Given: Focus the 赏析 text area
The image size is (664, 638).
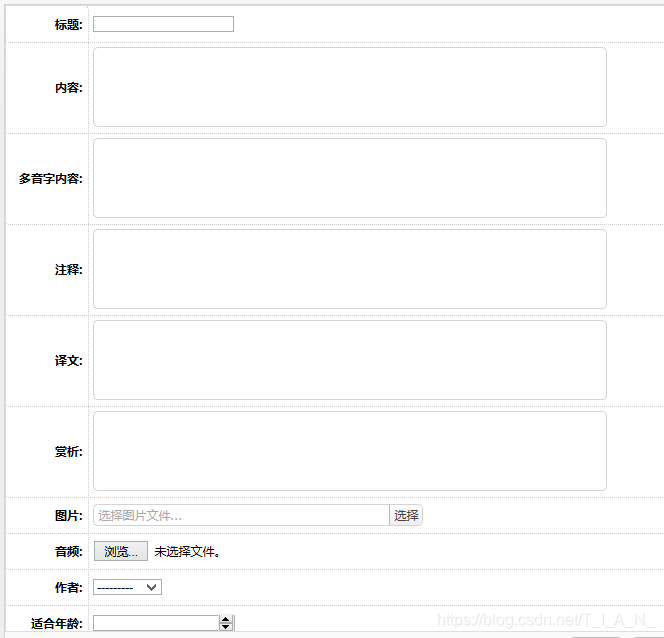Looking at the screenshot, I should (x=350, y=451).
